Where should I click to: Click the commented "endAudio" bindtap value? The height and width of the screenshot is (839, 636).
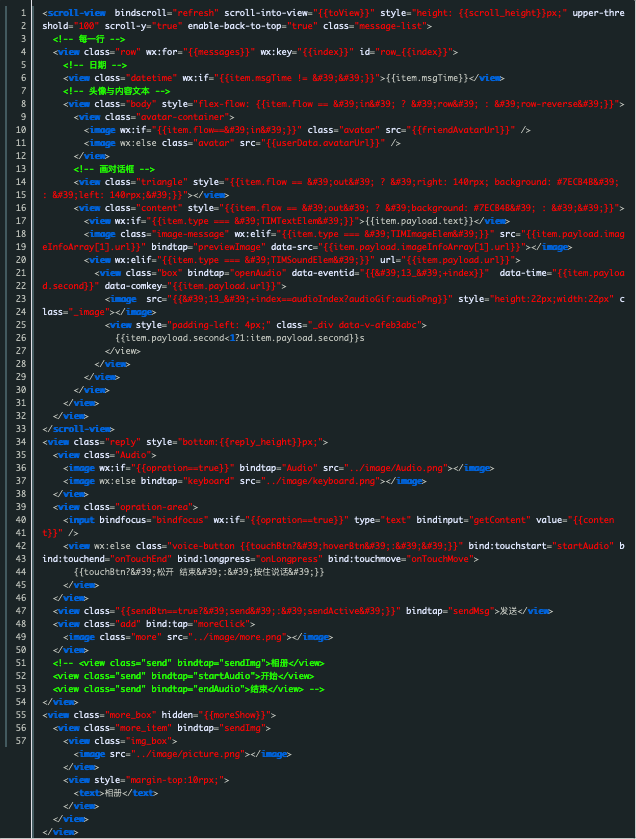(221, 689)
